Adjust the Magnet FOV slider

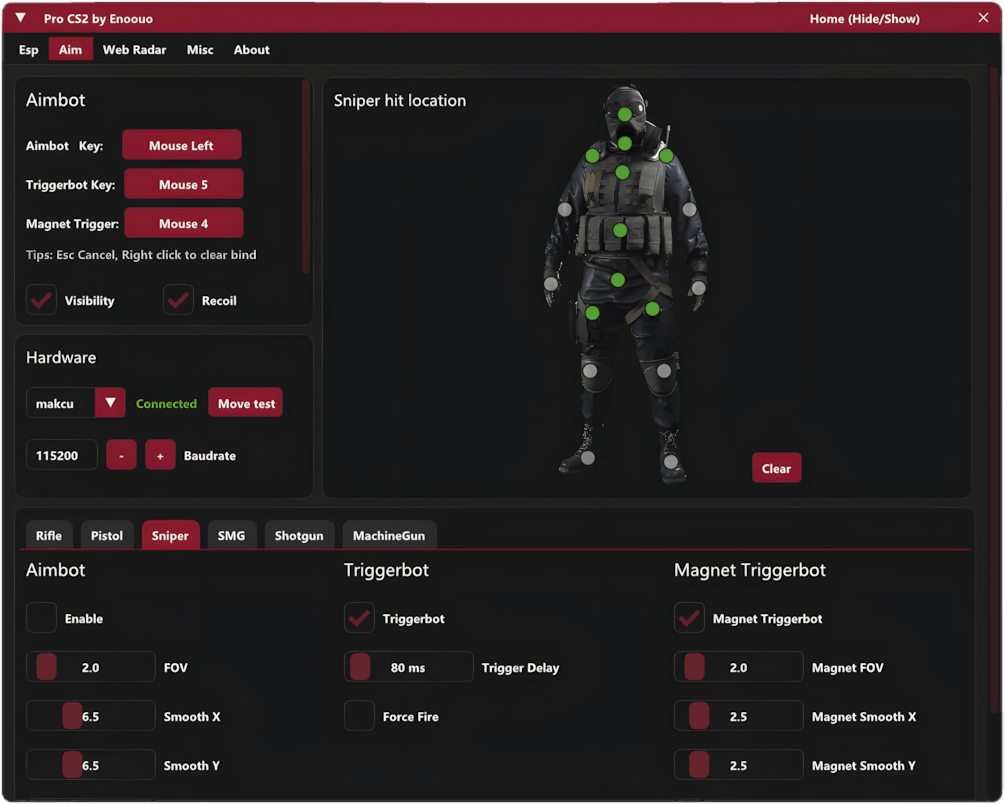738,667
